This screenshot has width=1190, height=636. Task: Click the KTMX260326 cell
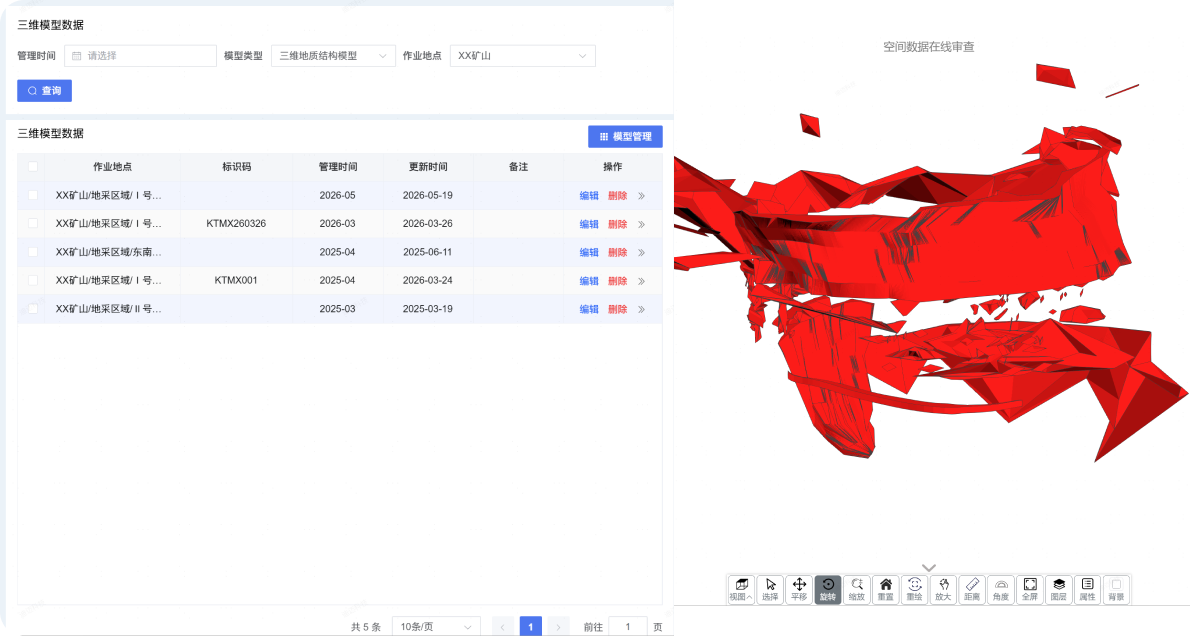[236, 224]
